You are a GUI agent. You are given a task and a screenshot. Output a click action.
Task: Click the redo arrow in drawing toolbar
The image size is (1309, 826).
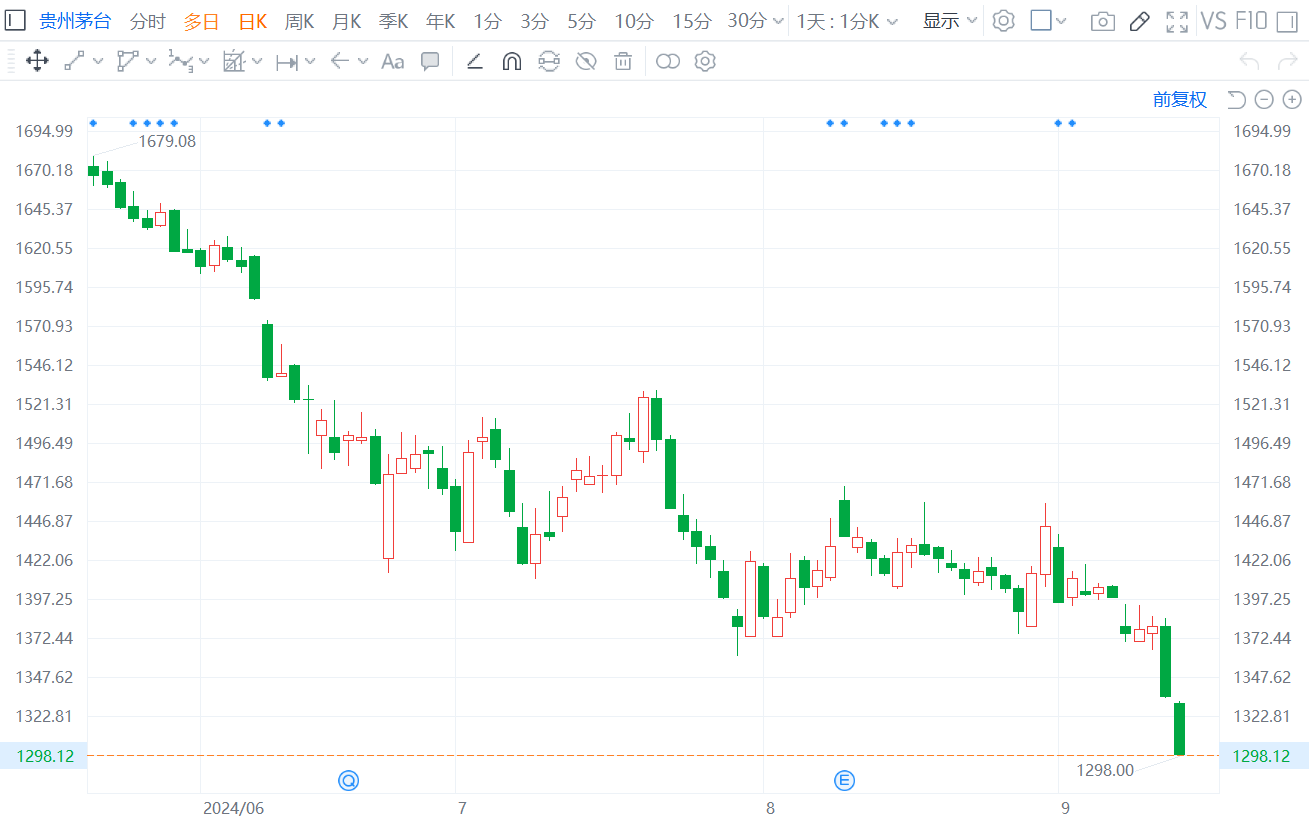(x=1288, y=62)
